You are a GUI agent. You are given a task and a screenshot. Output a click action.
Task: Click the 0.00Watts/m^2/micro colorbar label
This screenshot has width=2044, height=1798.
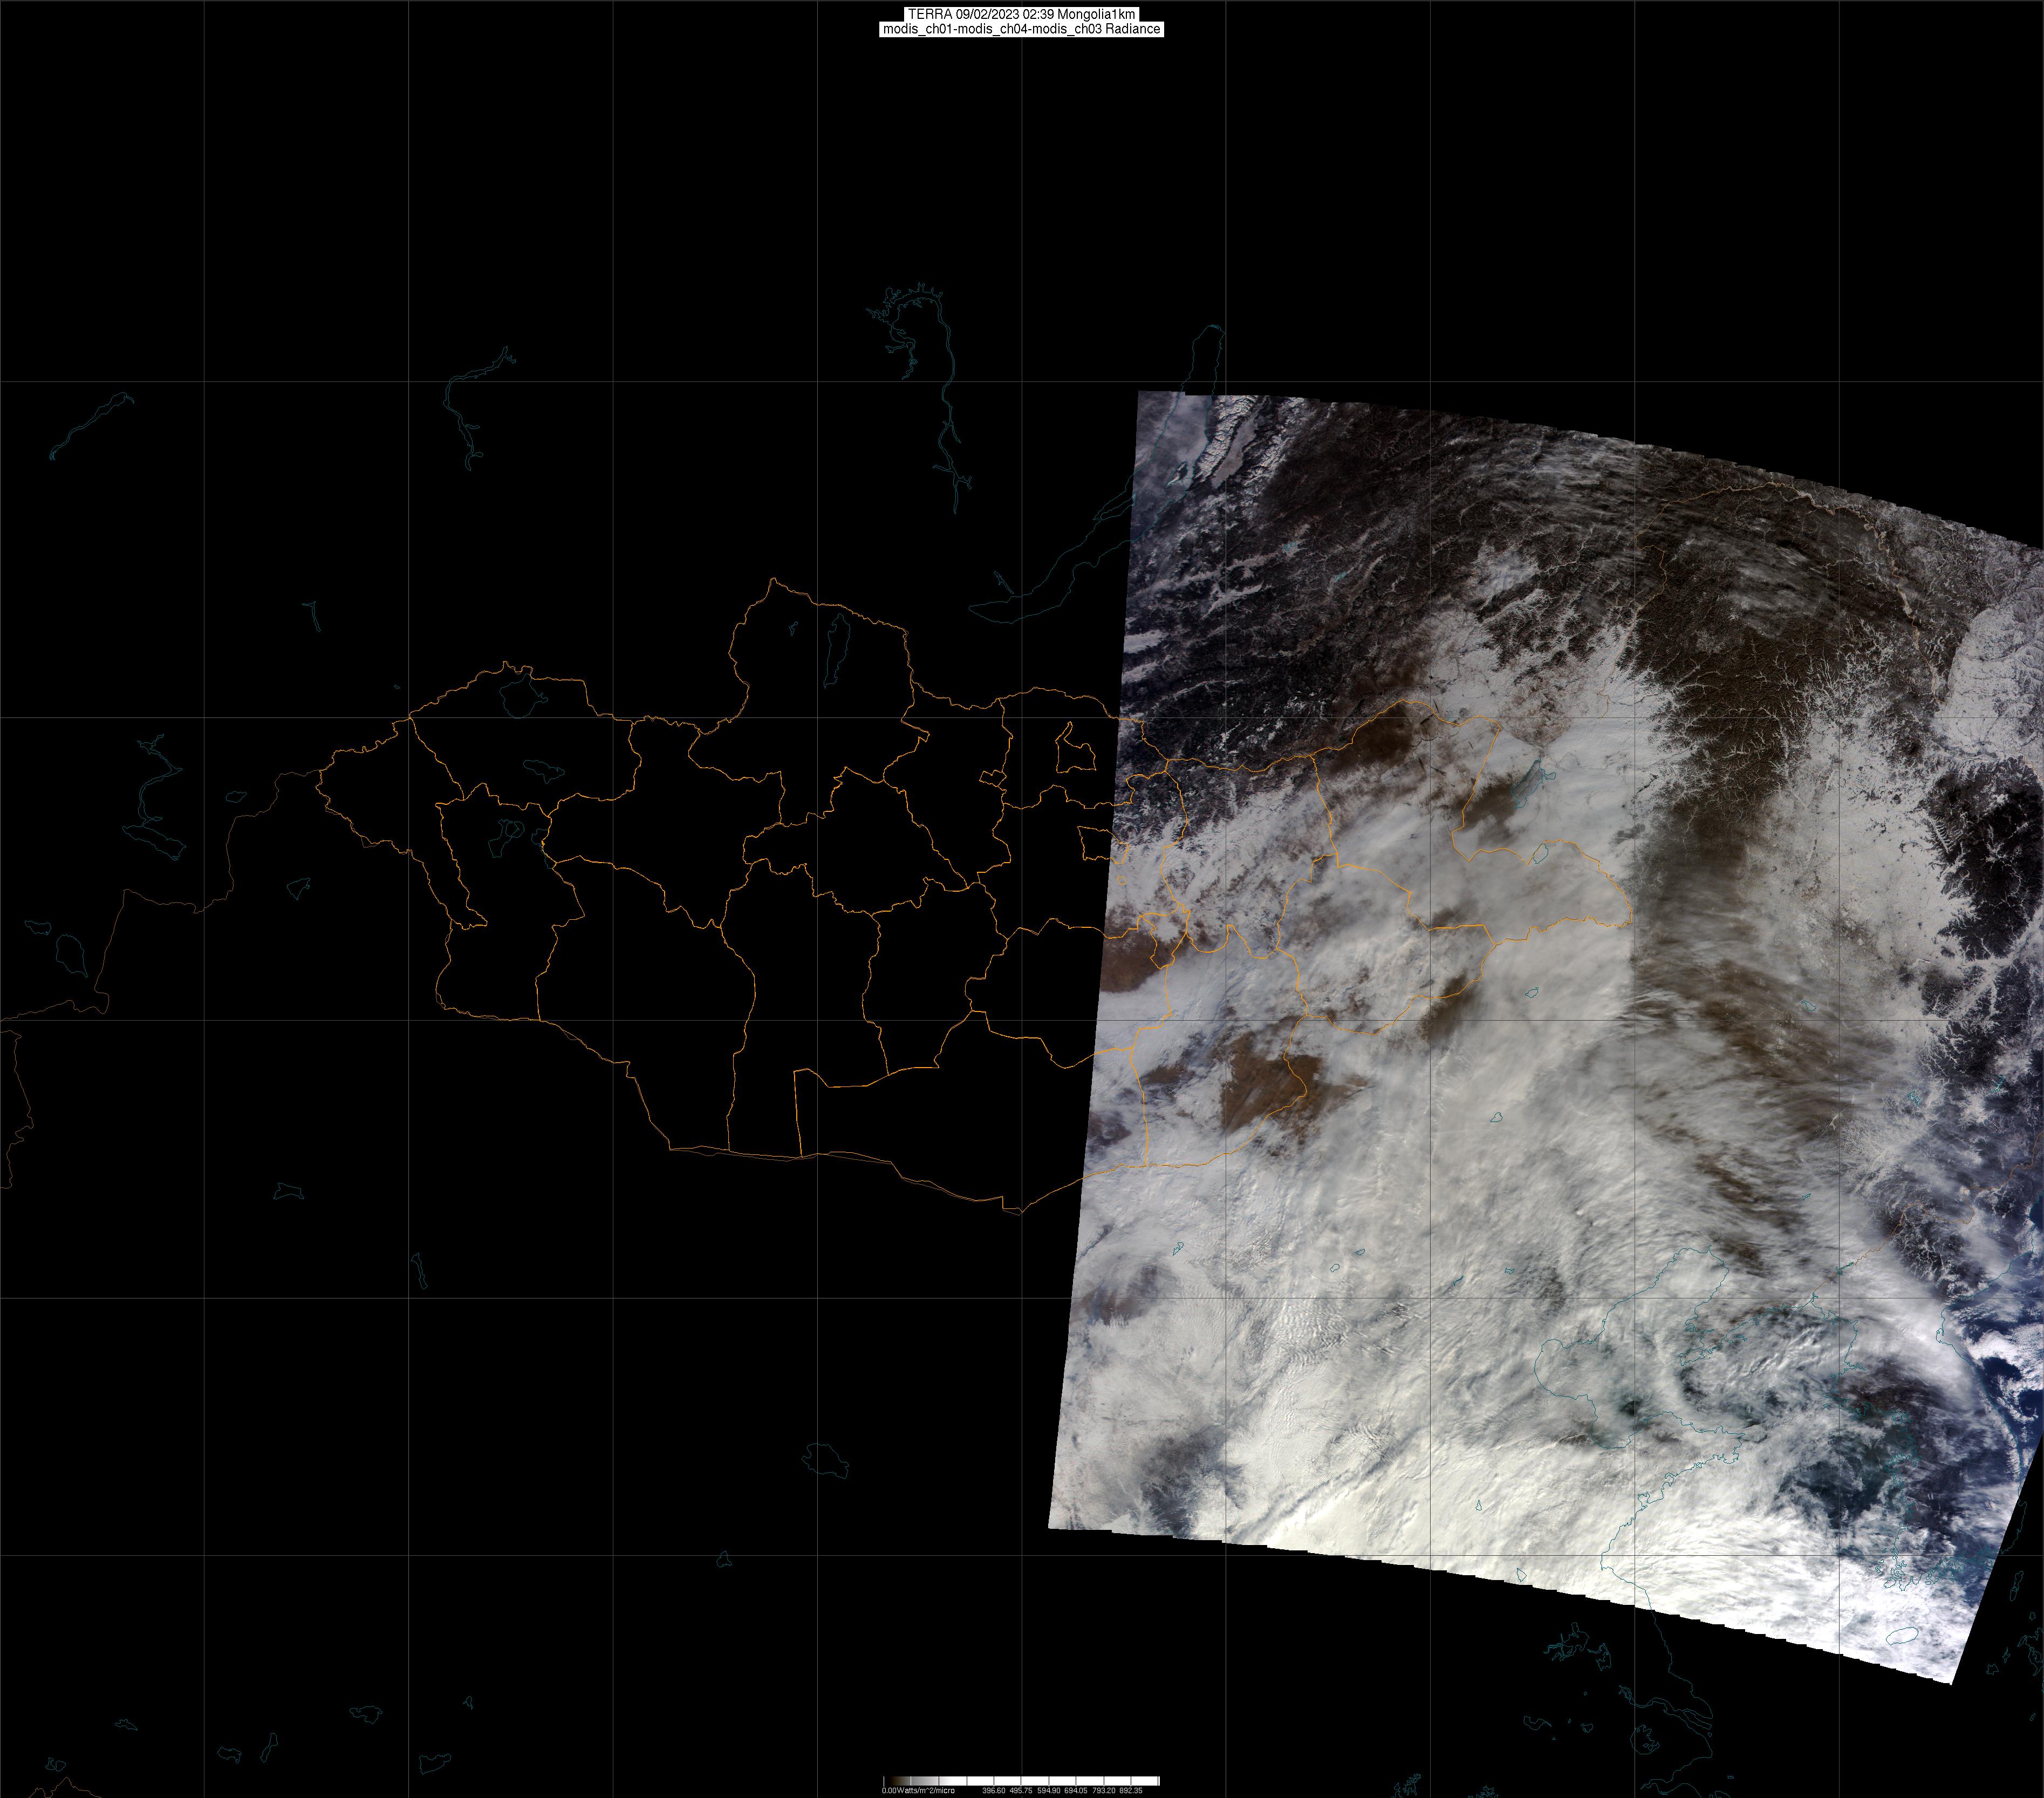point(918,1790)
